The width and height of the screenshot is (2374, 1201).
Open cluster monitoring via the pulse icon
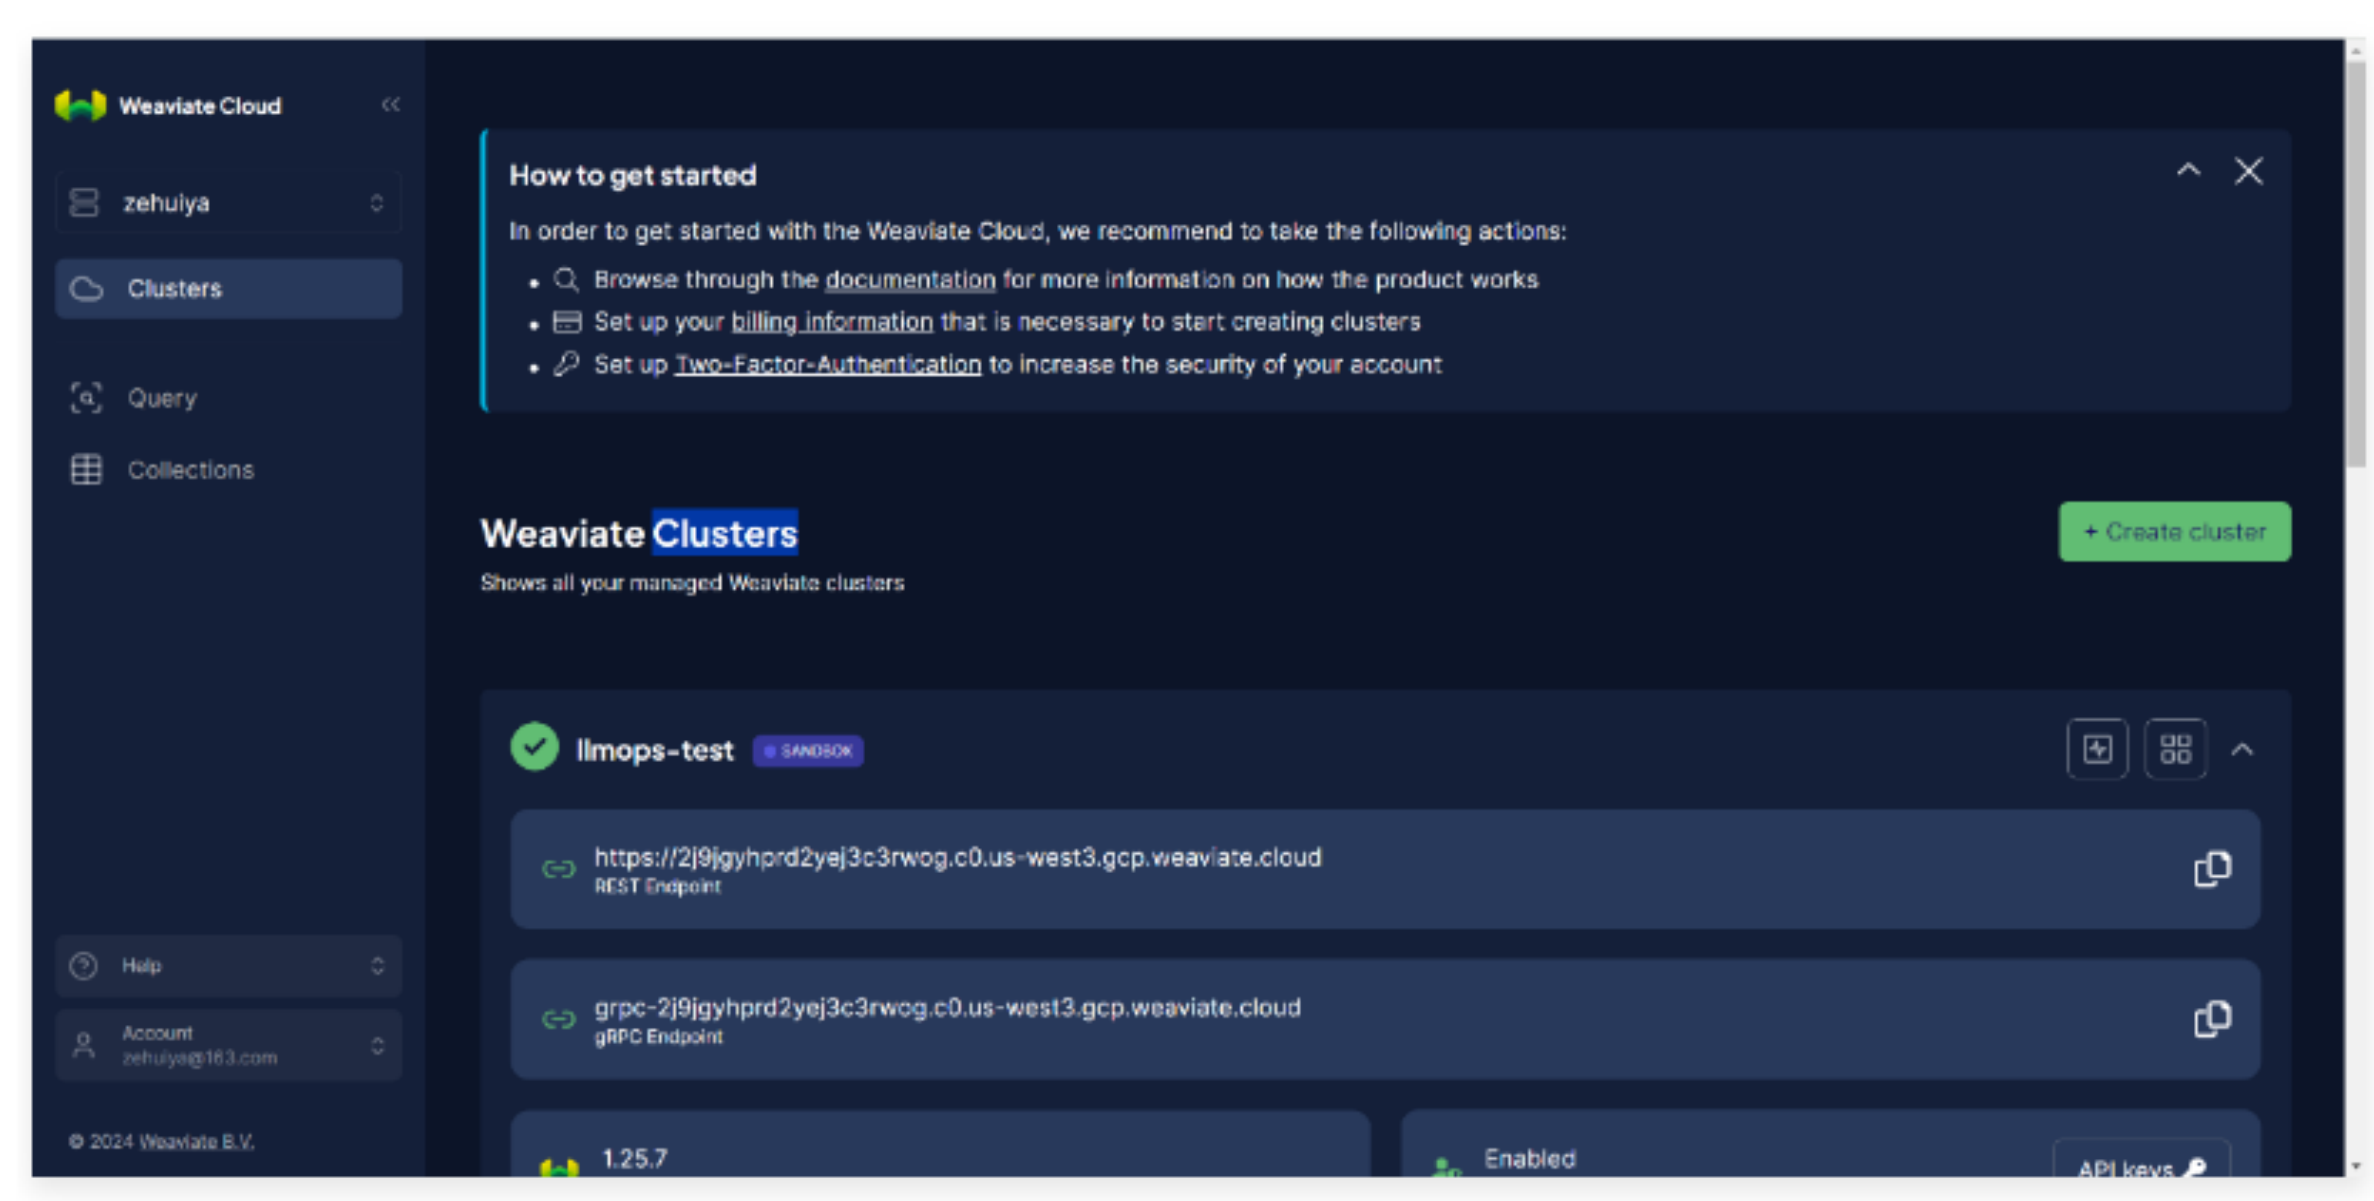2097,748
